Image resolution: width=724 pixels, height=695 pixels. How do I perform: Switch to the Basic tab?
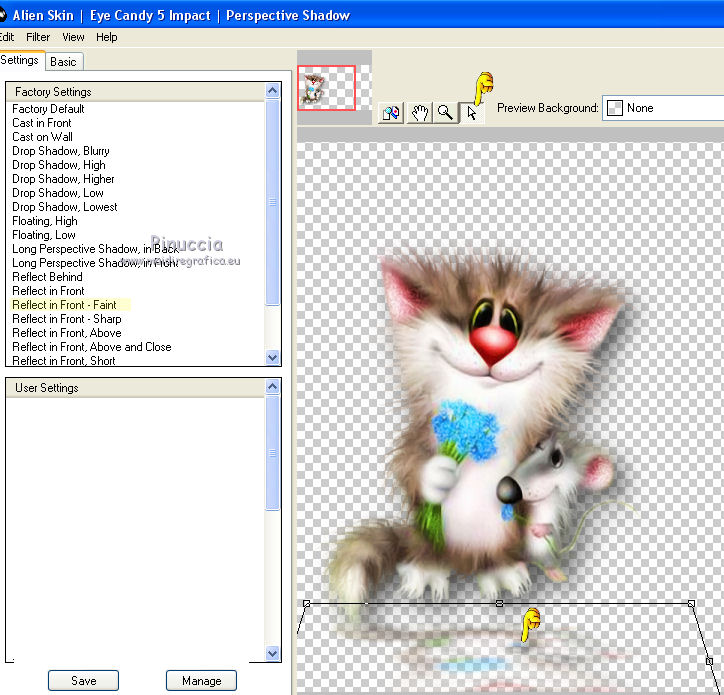pyautogui.click(x=63, y=62)
